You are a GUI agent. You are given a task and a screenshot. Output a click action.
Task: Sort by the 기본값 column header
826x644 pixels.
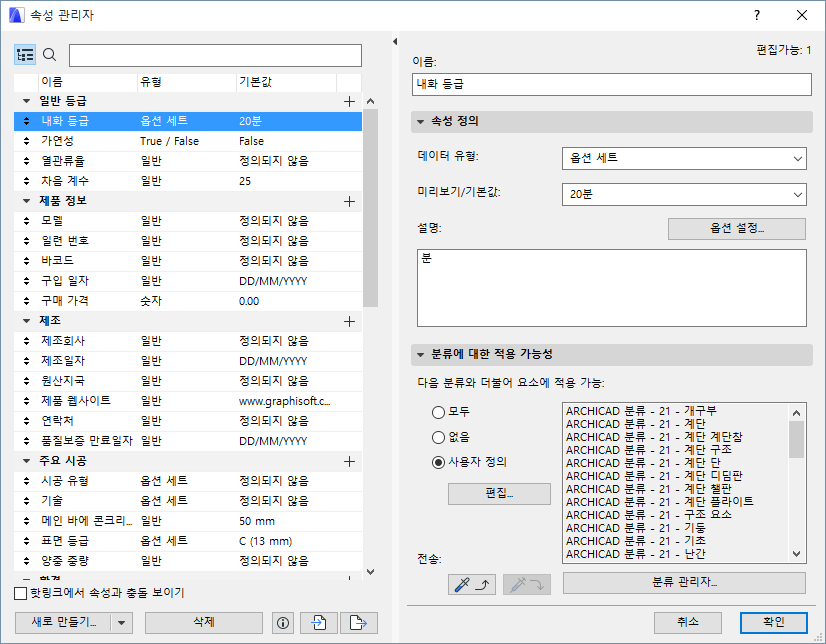click(286, 82)
